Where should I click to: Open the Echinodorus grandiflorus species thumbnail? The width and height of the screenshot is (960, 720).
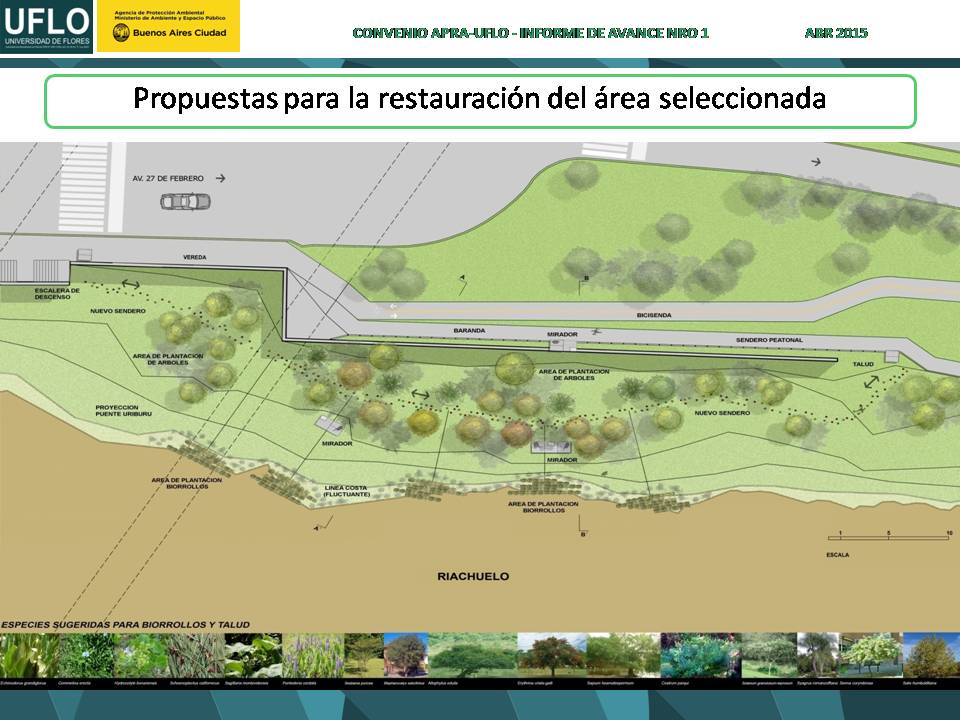27,656
